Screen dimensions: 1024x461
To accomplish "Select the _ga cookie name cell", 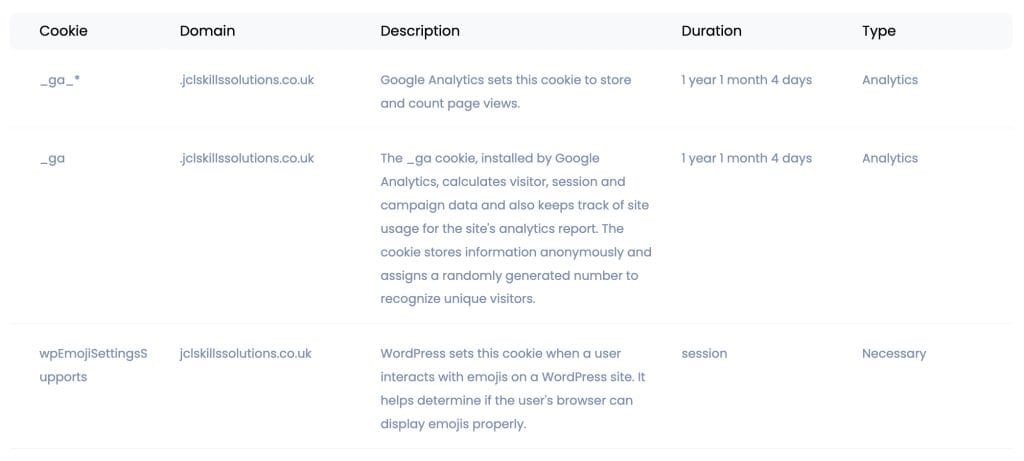I will click(x=52, y=158).
